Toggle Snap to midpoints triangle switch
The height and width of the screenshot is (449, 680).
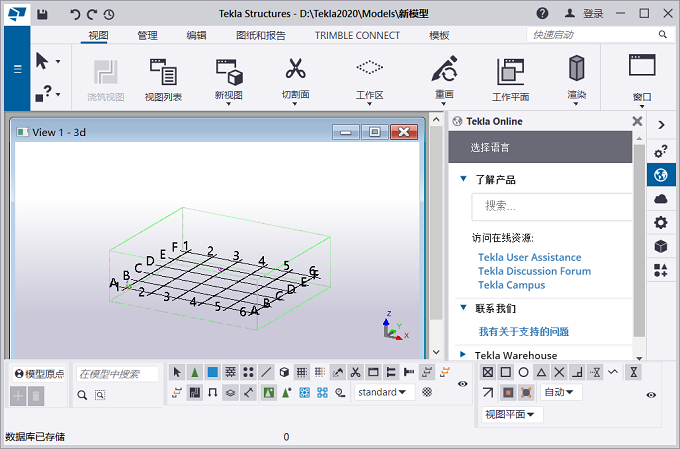[x=541, y=372]
